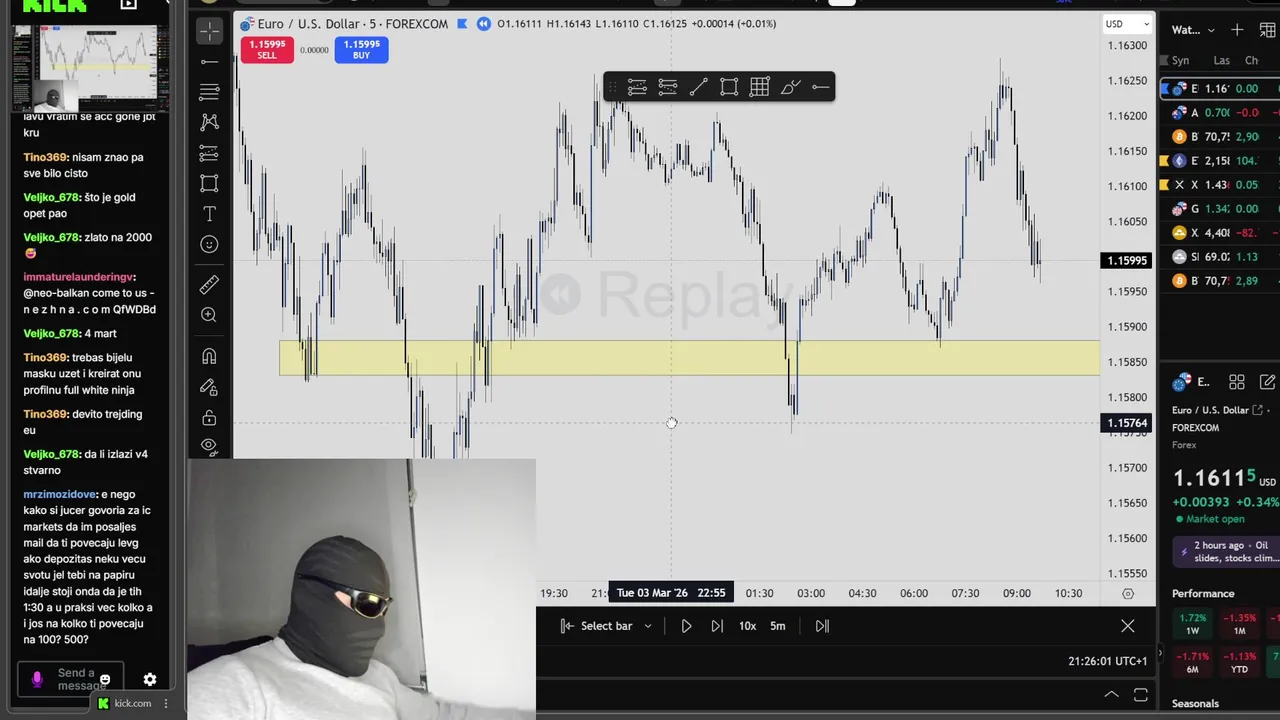The height and width of the screenshot is (720, 1280).
Task: Select trend line in floating favorites toolbar
Action: pos(698,88)
